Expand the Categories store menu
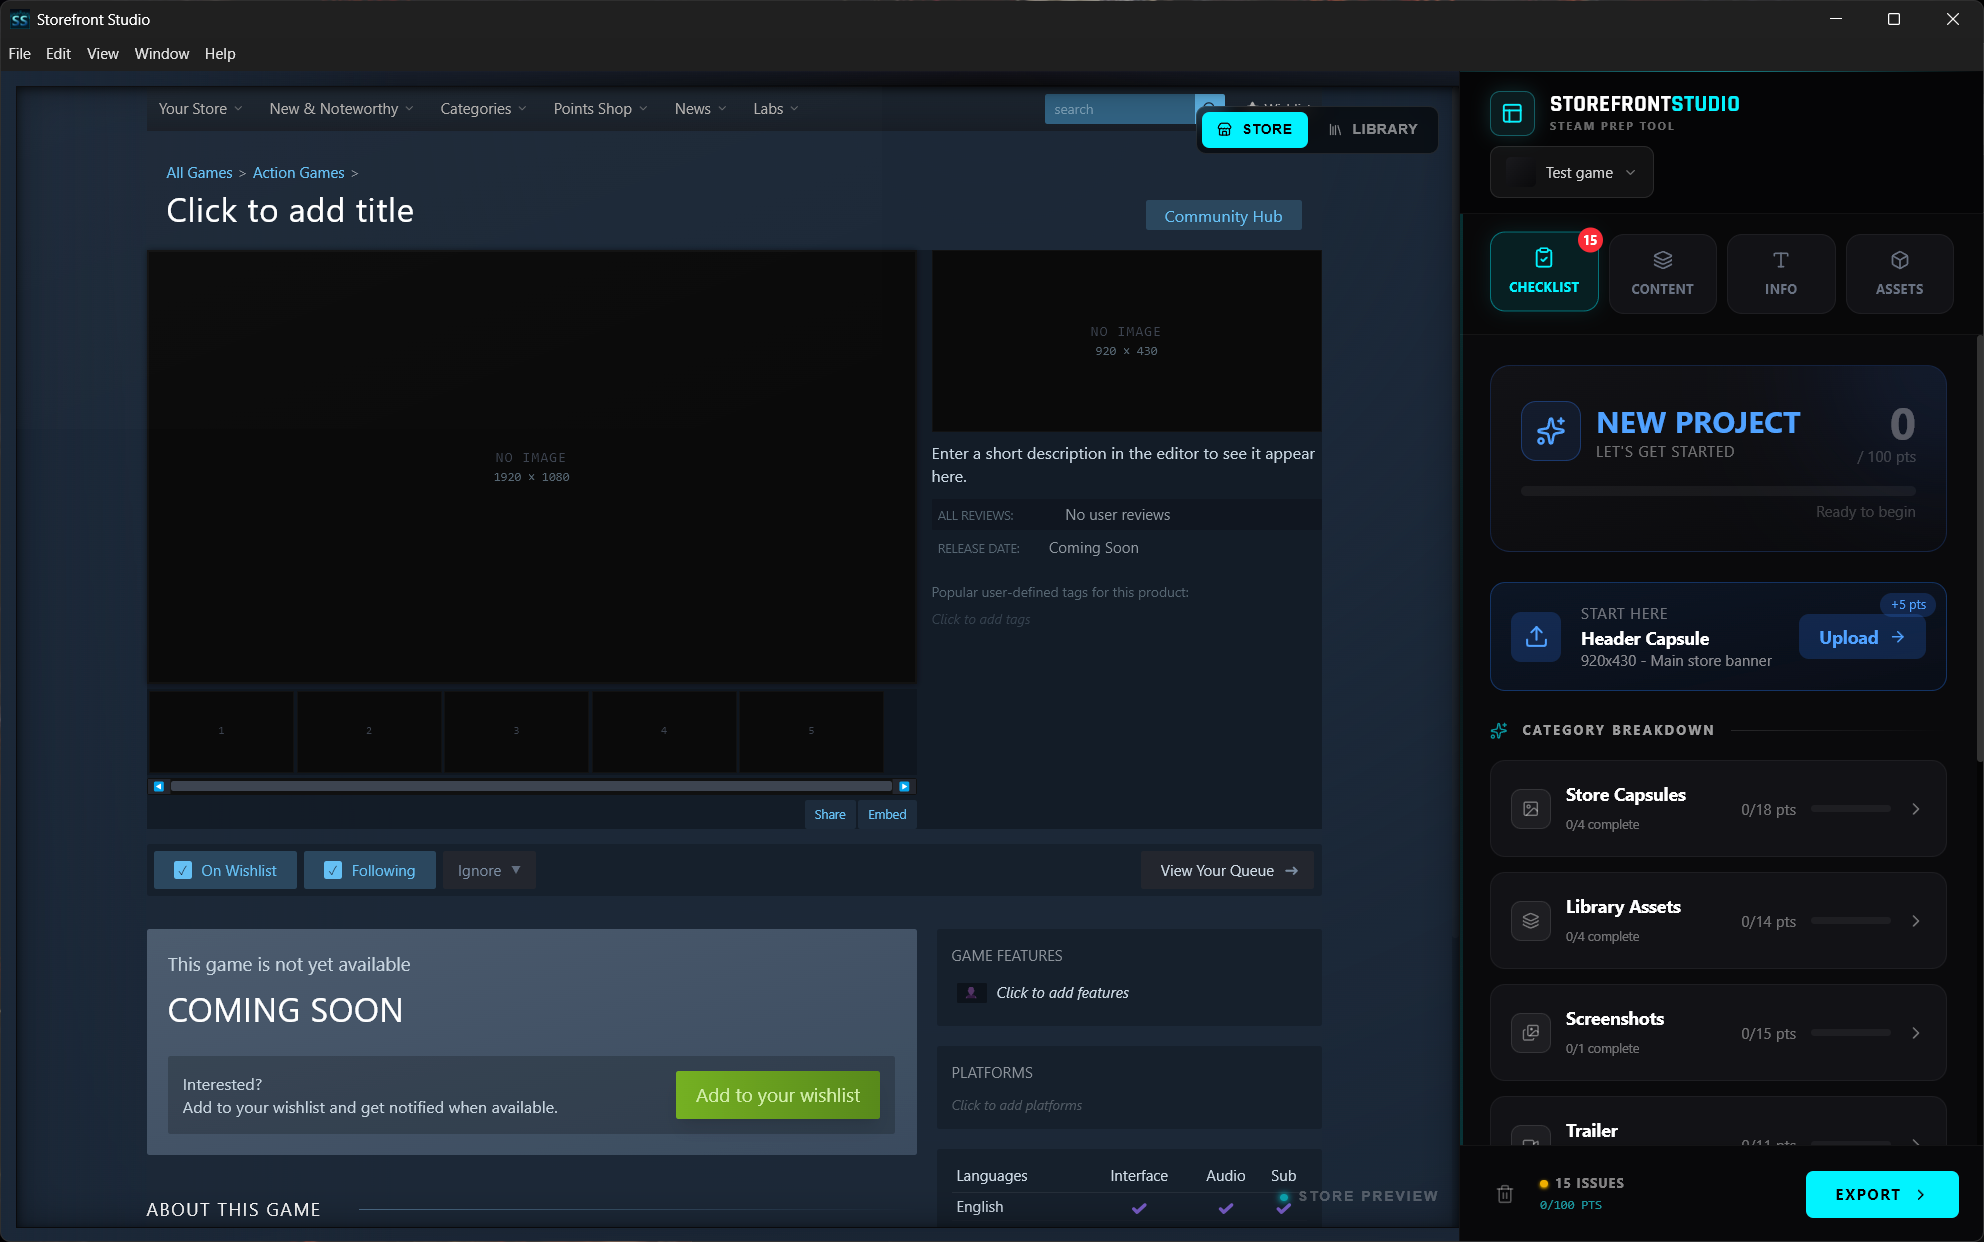This screenshot has width=1984, height=1242. click(x=483, y=109)
